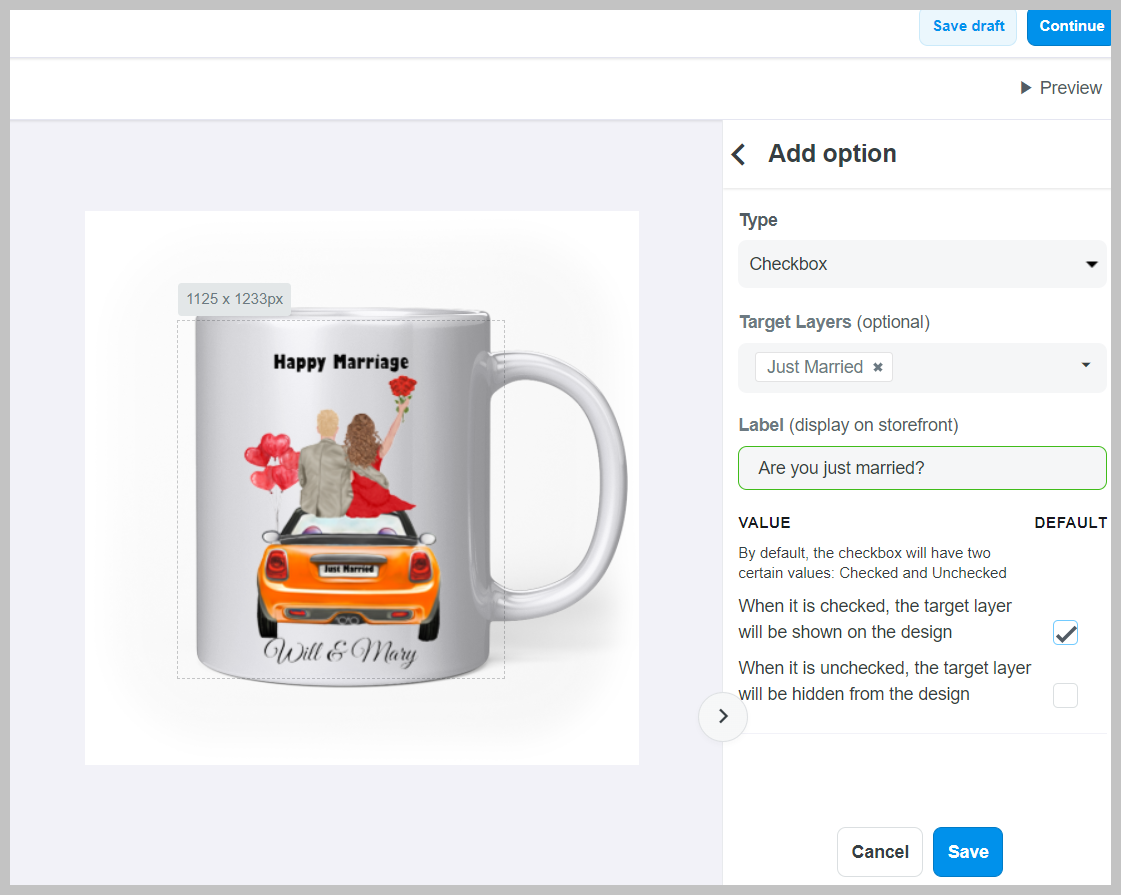Click the Preview play triangle
This screenshot has height=895, width=1121.
click(x=1026, y=88)
